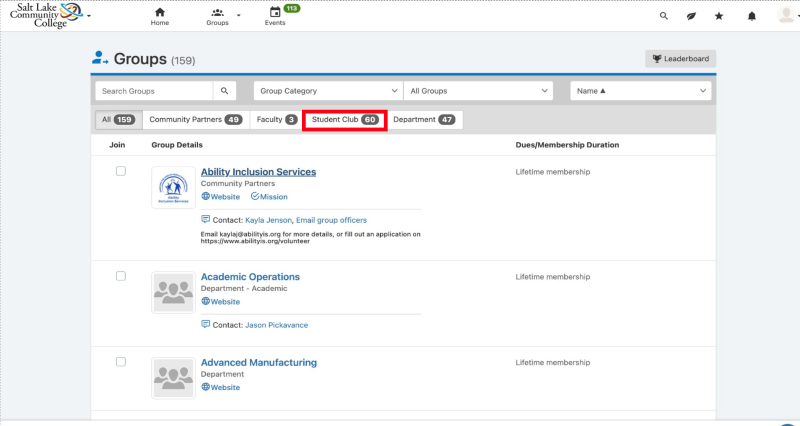800x426 pixels.
Task: Switch to the Community Partners tab
Action: pyautogui.click(x=195, y=120)
